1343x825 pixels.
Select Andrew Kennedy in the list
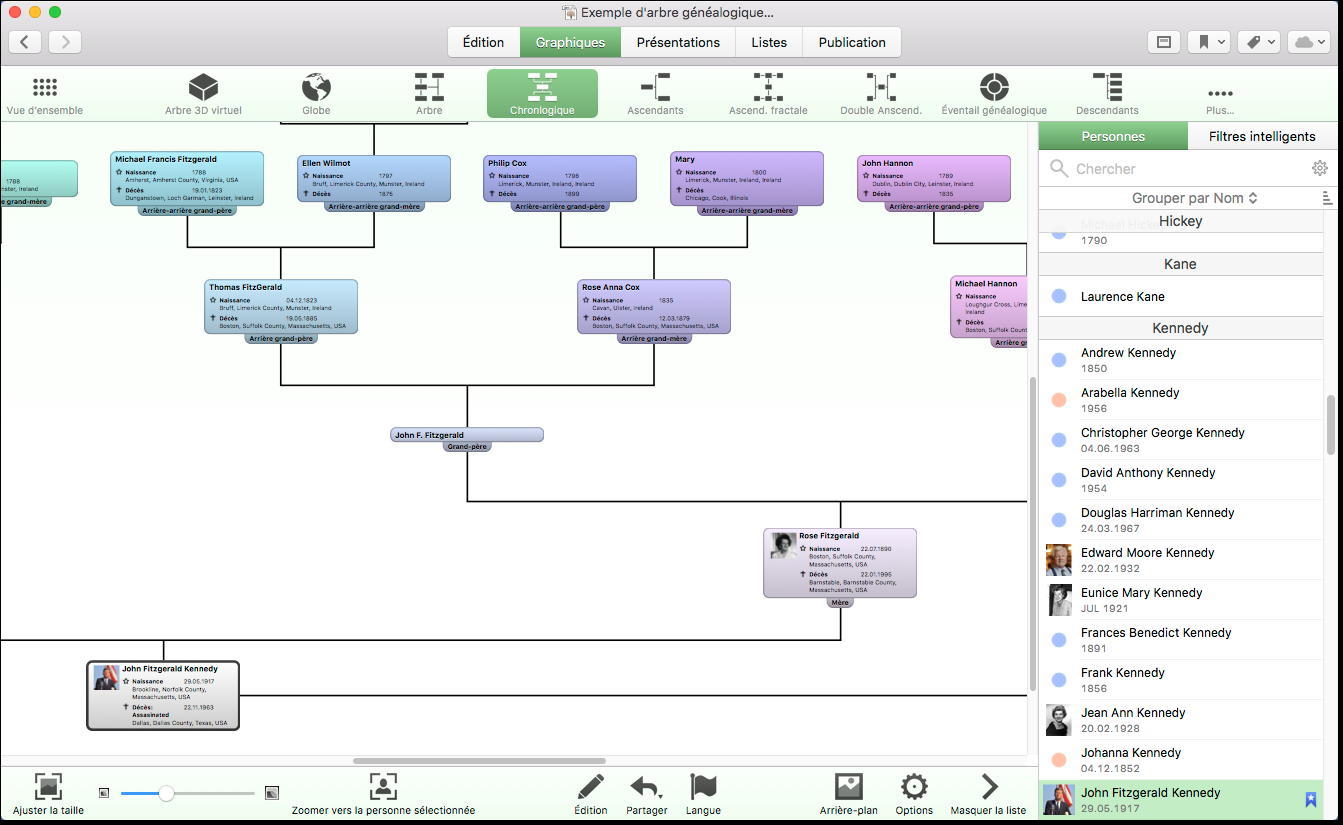pos(1181,360)
